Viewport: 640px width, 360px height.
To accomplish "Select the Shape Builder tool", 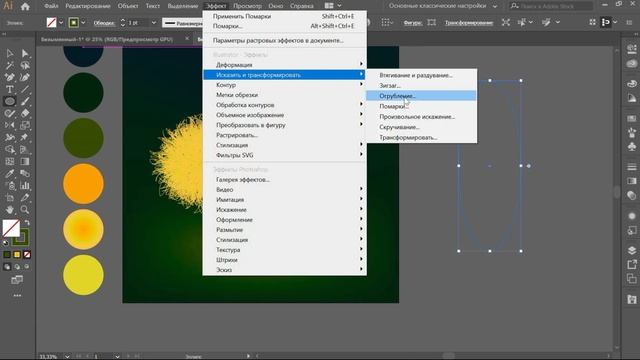I will 9,149.
